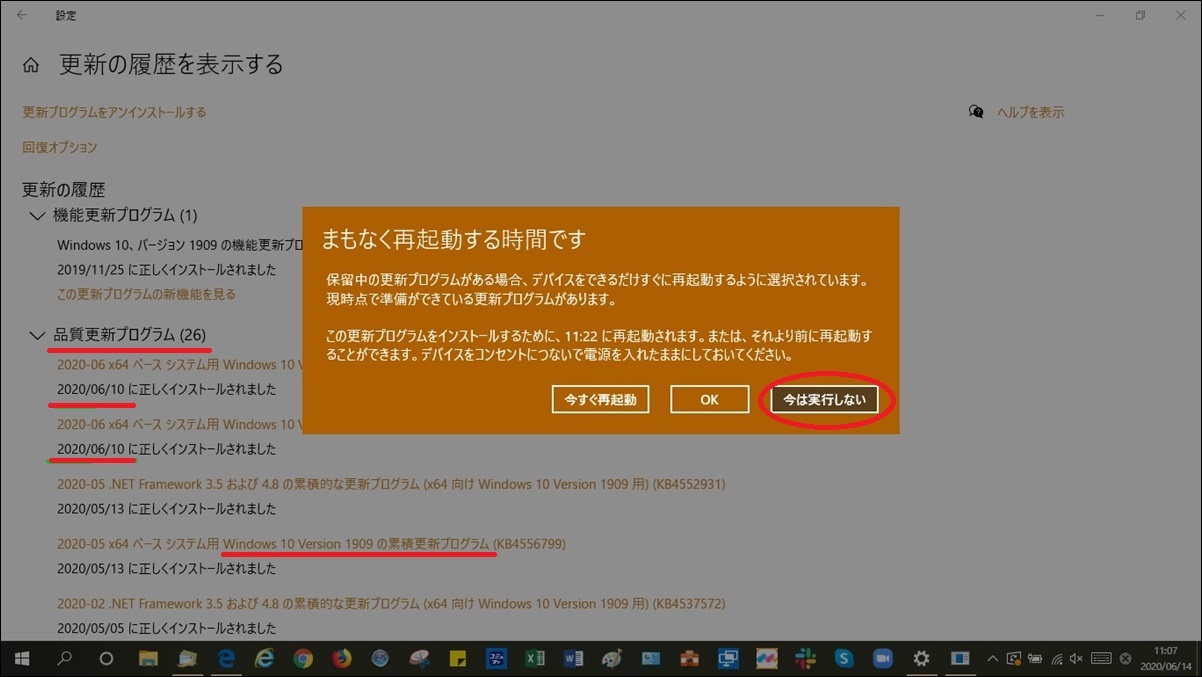
Task: Open the ヘルプを表示 help link
Action: click(1030, 112)
